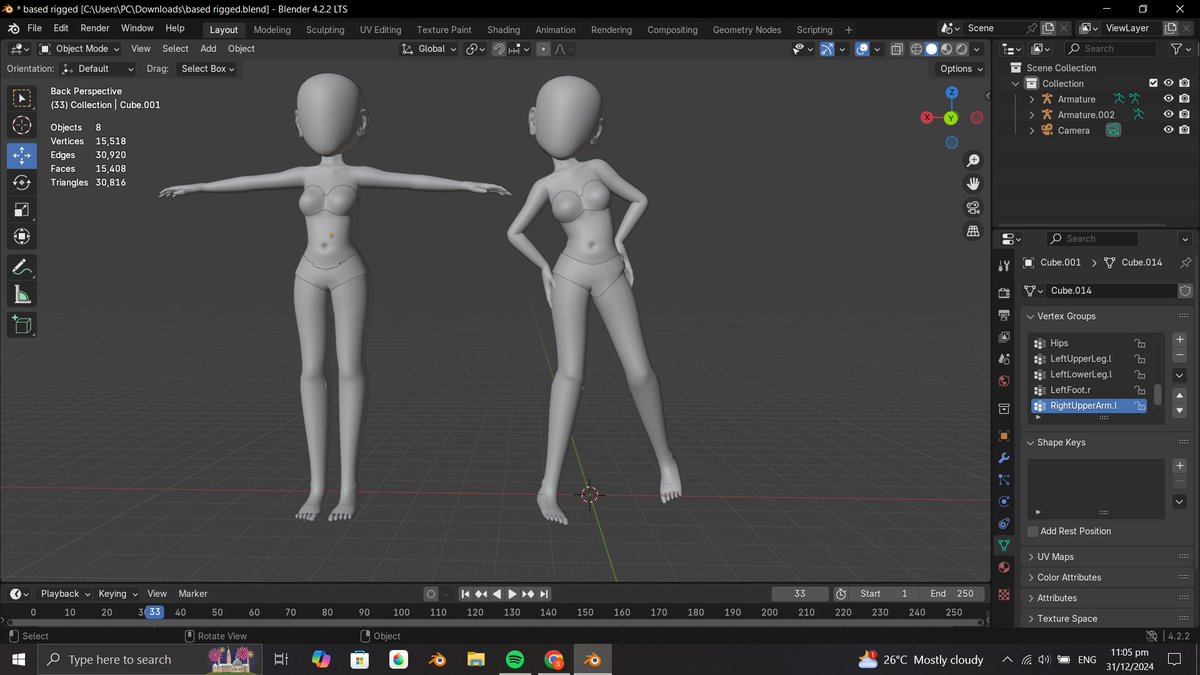This screenshot has height=675, width=1200.
Task: Open the Render menu
Action: point(95,28)
